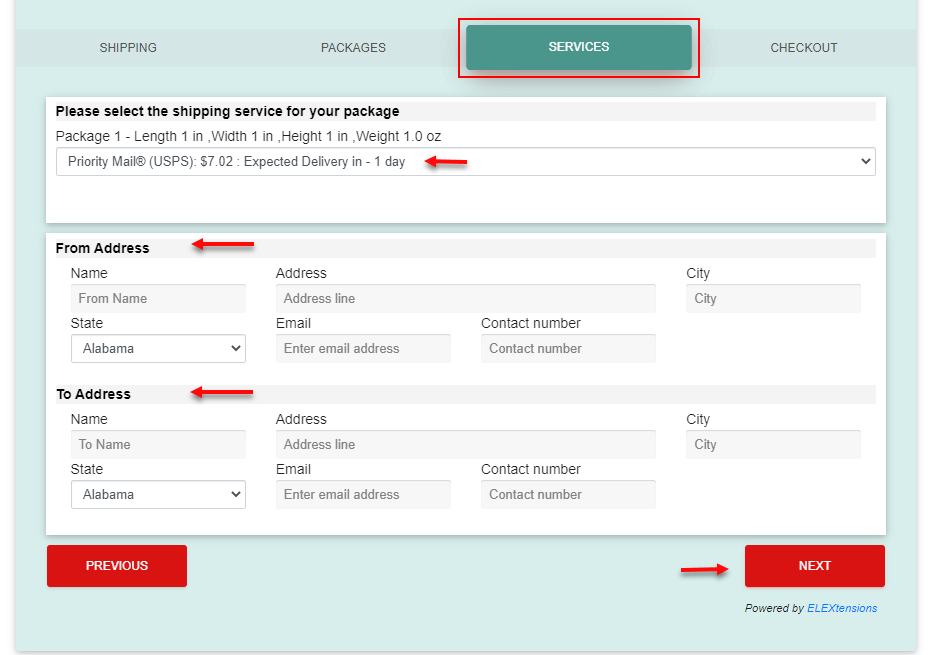928x655 pixels.
Task: Click the From Address email field
Action: tap(363, 349)
